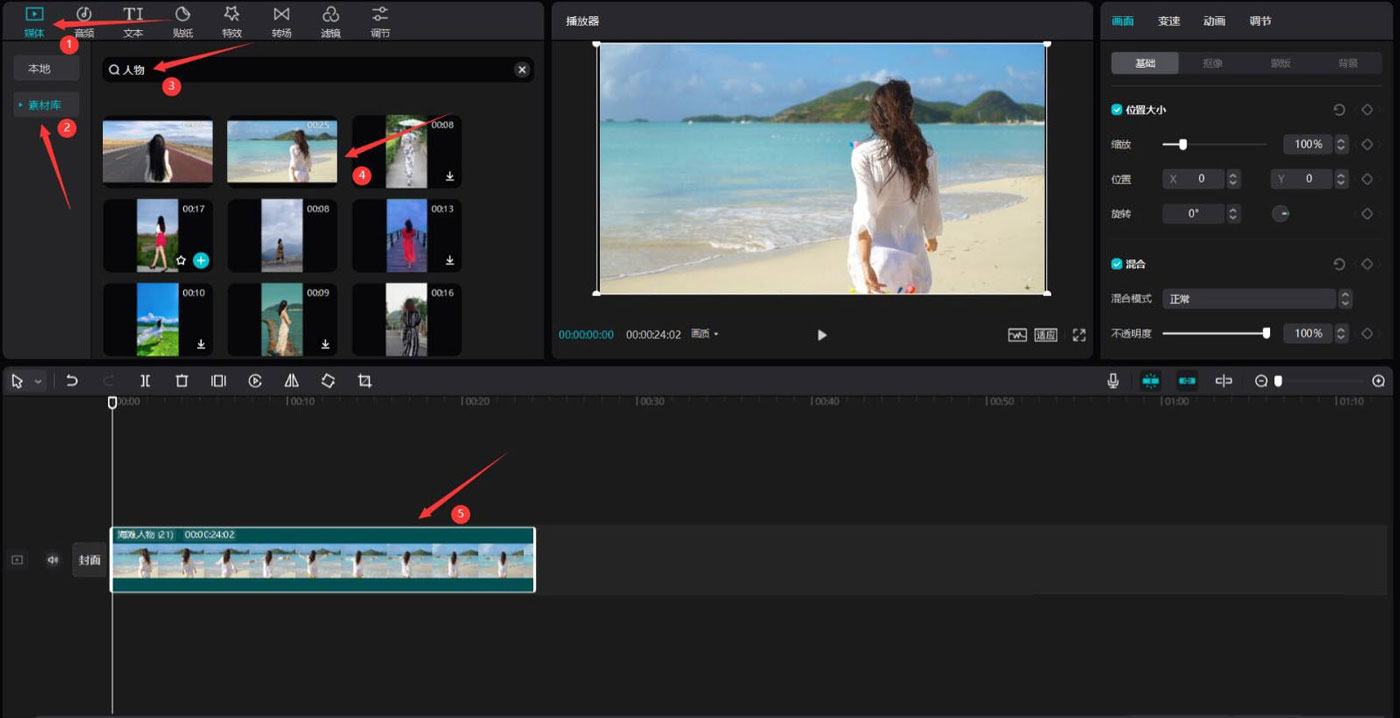Click the split clip tool in timeline toolbar

pos(145,381)
